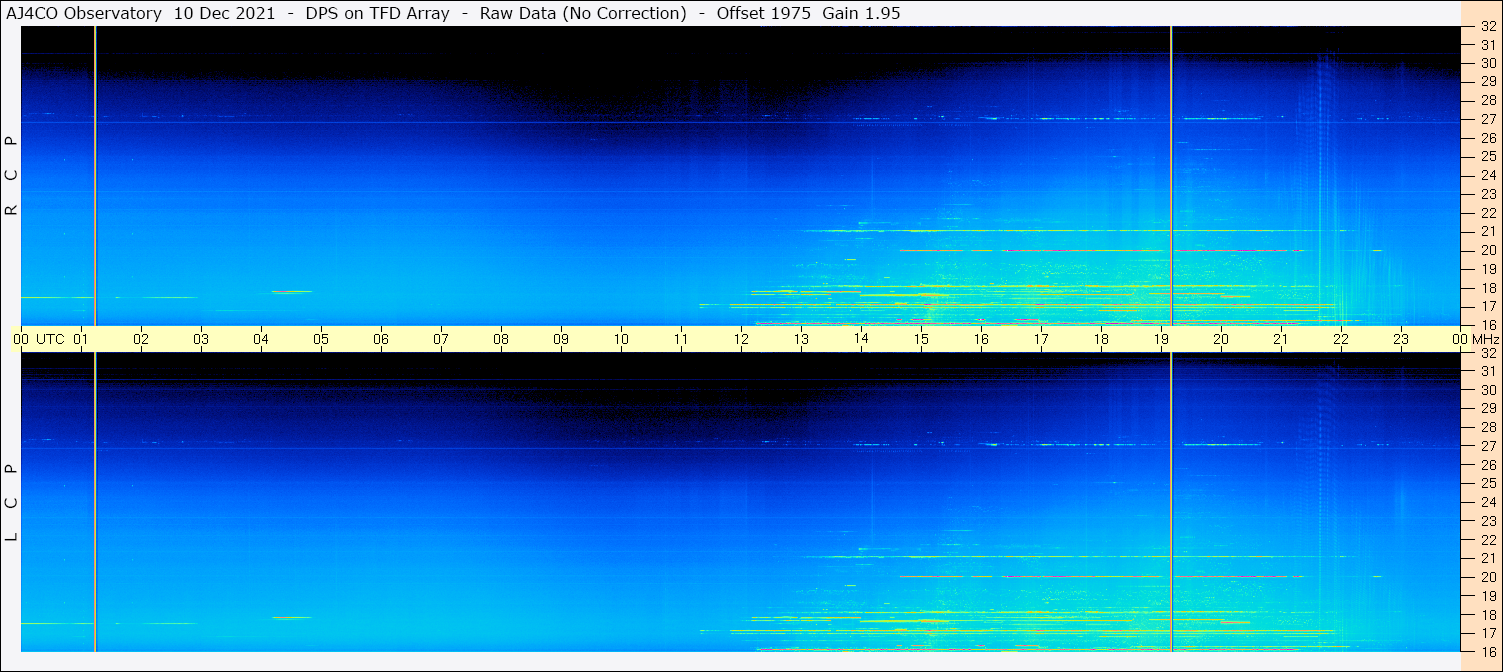The image size is (1503, 672).
Task: Click the "AJ4CO Observatory" title text
Action: pyautogui.click(x=86, y=13)
